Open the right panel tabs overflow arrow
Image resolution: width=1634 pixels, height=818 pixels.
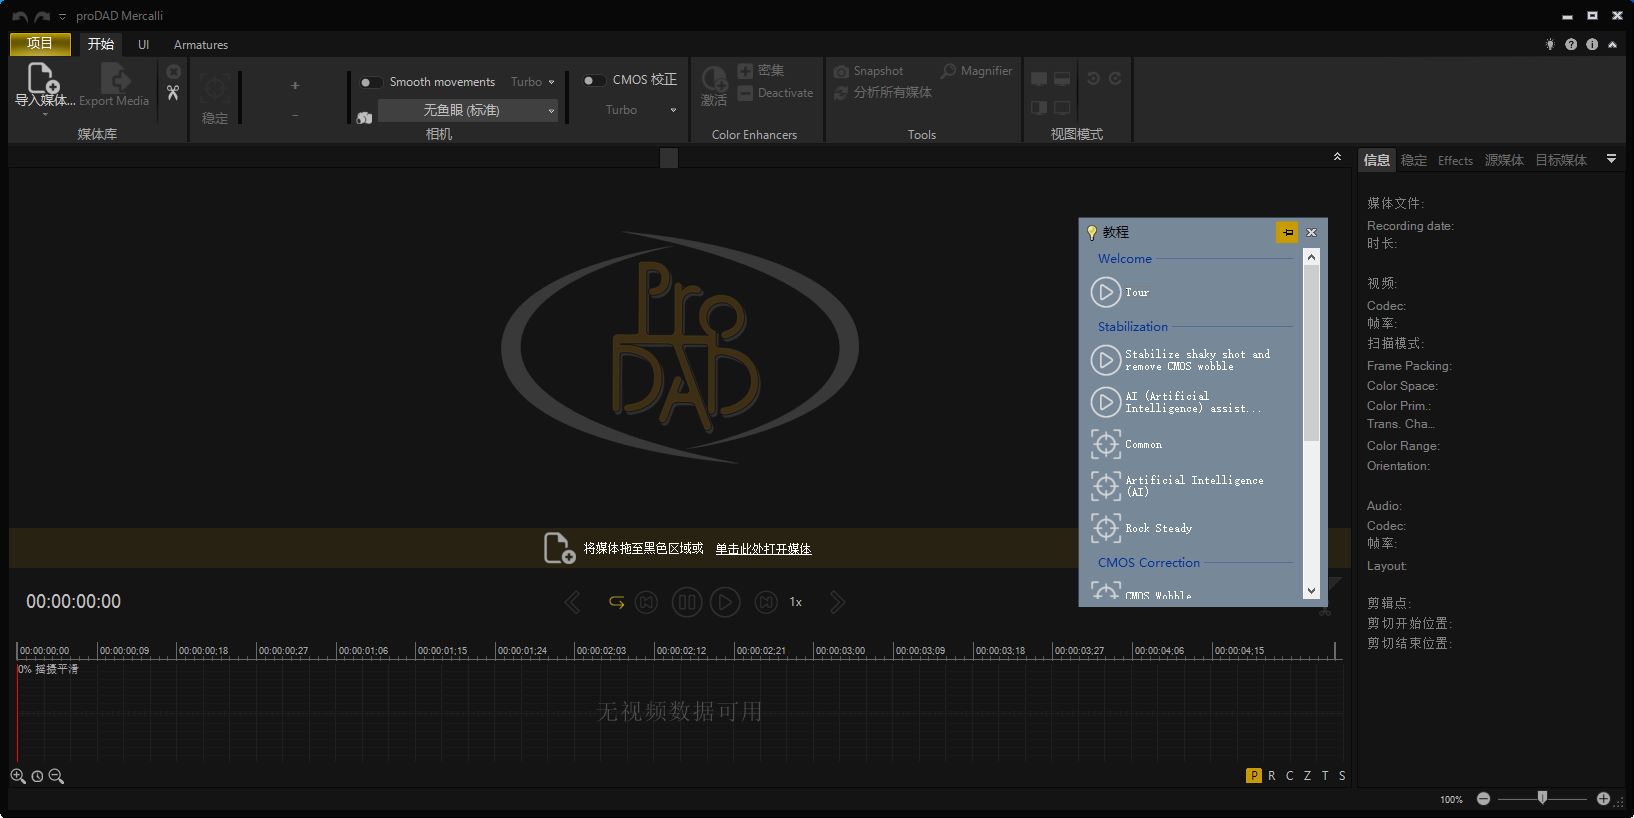coord(1611,159)
